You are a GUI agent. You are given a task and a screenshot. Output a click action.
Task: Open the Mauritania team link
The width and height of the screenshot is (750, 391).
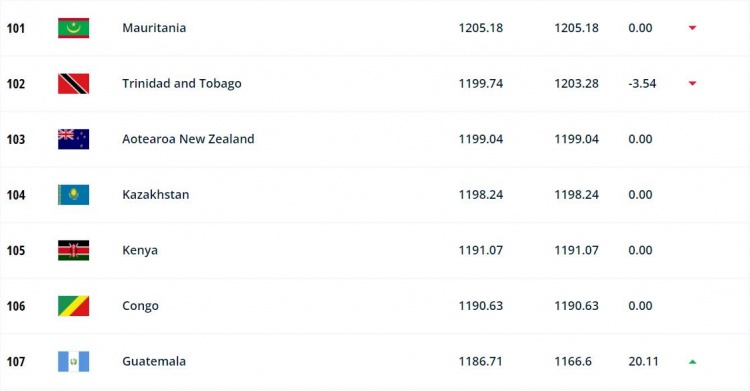154,28
